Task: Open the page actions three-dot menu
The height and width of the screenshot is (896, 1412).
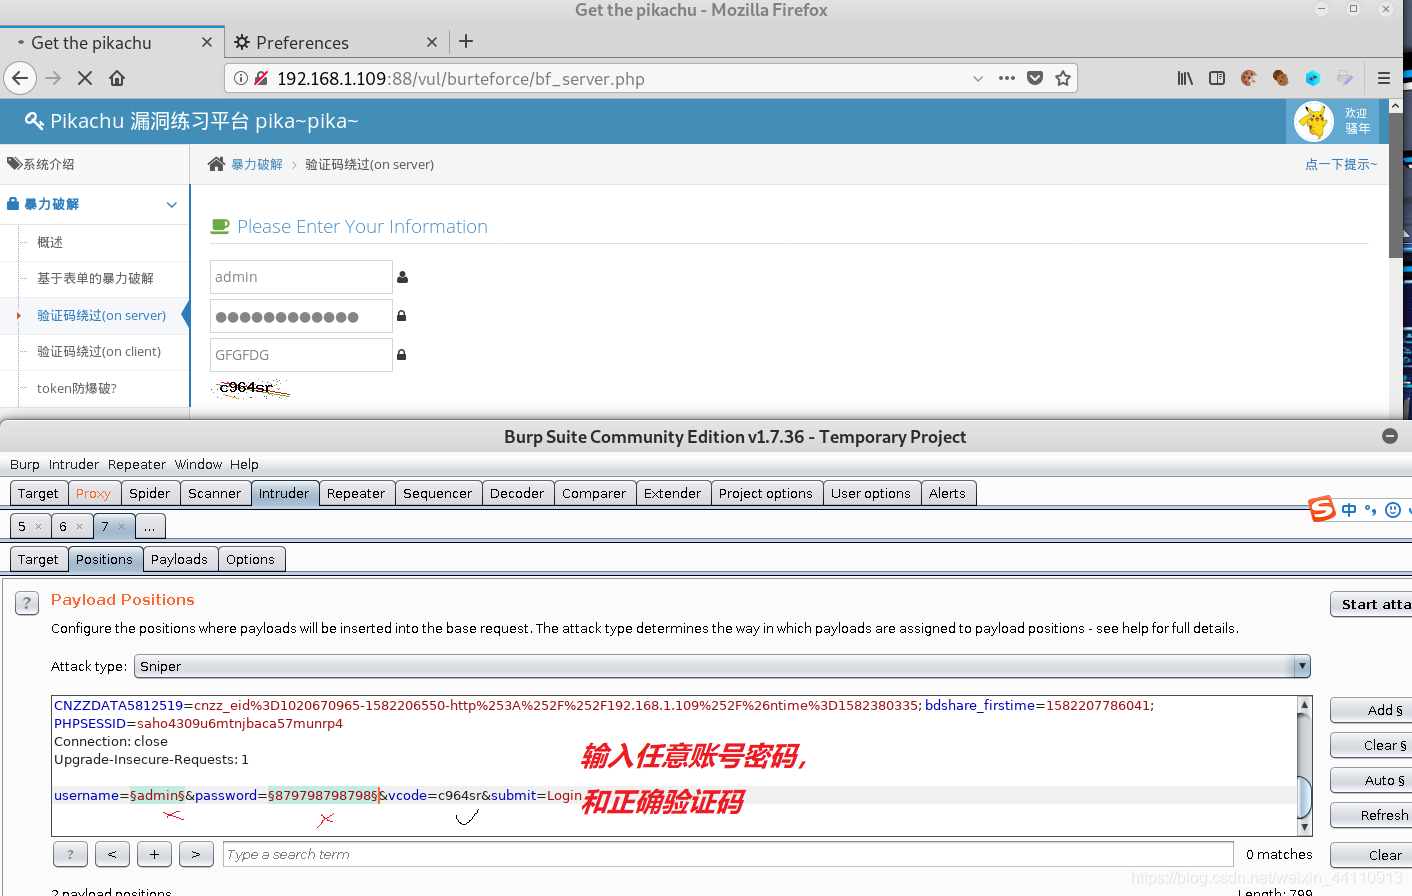Action: 1007,78
